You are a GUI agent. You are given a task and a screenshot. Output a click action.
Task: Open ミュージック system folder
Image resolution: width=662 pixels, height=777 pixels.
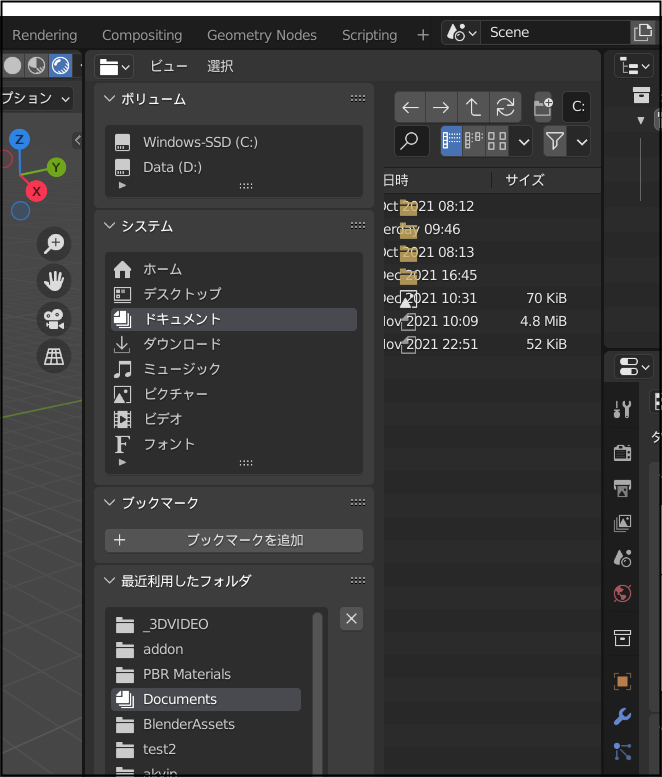[234, 369]
